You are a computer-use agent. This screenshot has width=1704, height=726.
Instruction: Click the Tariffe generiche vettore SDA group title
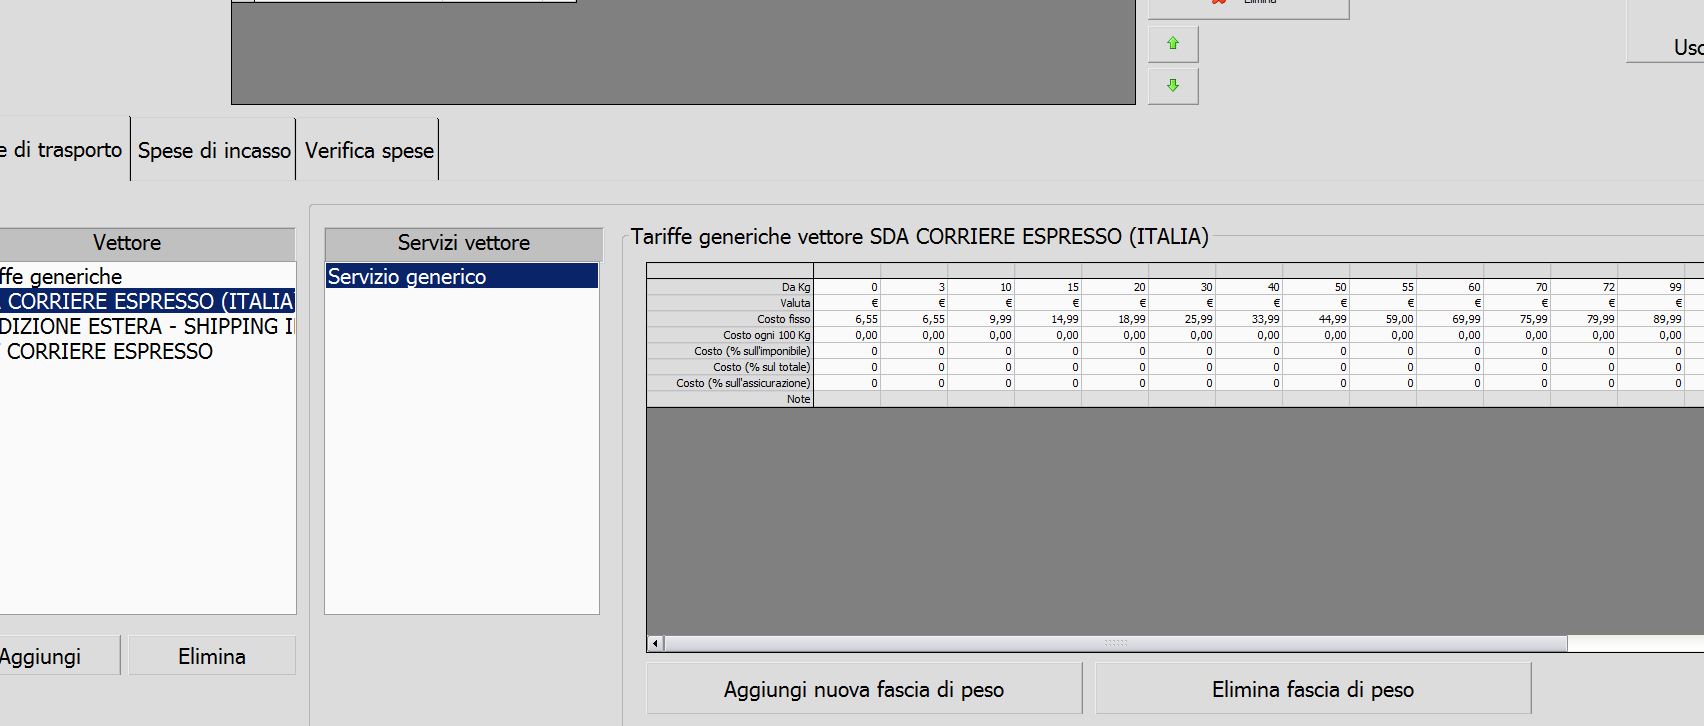click(920, 237)
